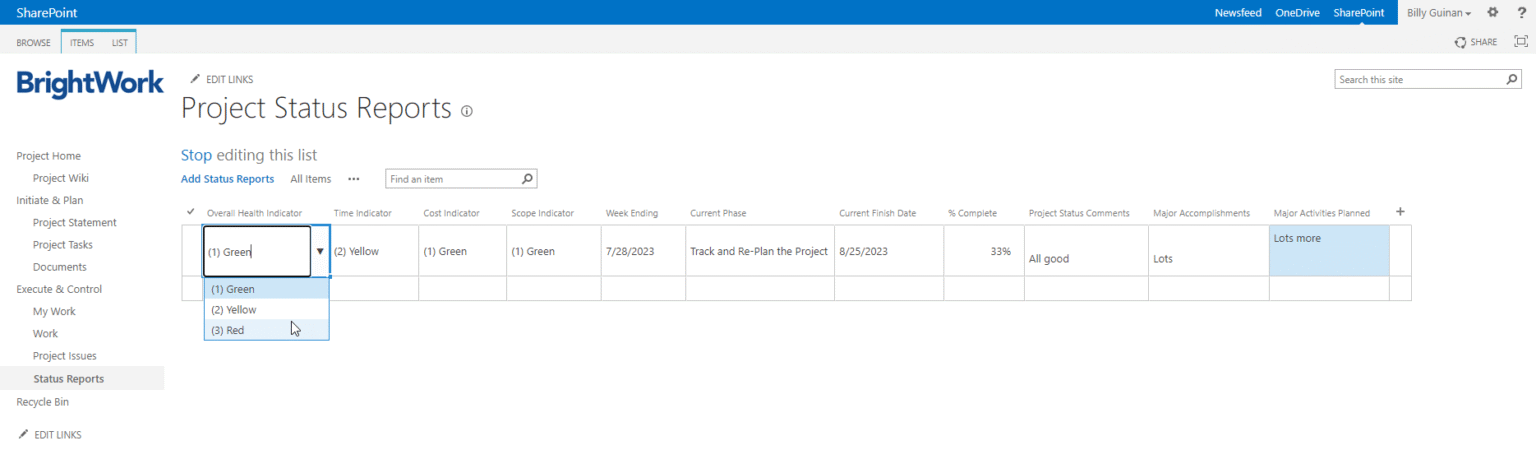Open the settings gear icon
The image size is (1536, 450).
[1493, 12]
